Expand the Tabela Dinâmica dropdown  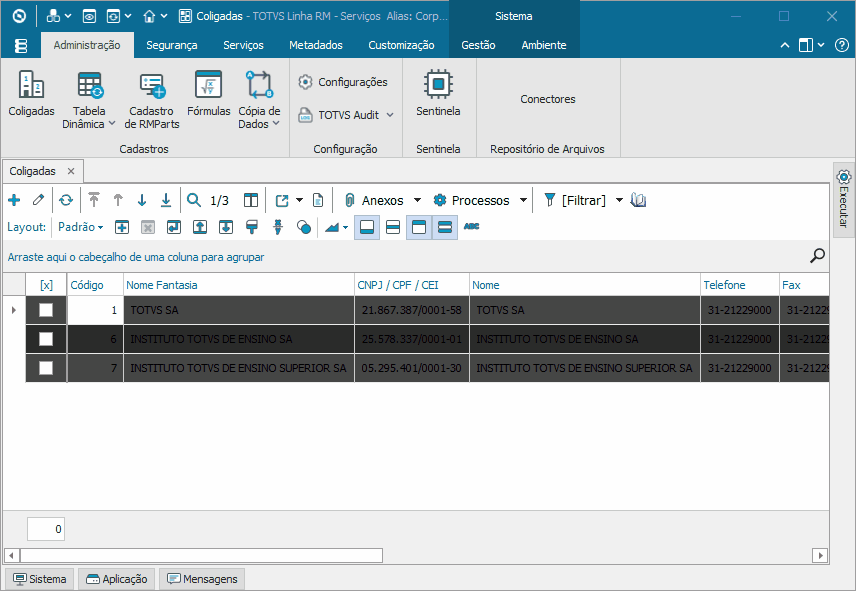111,123
